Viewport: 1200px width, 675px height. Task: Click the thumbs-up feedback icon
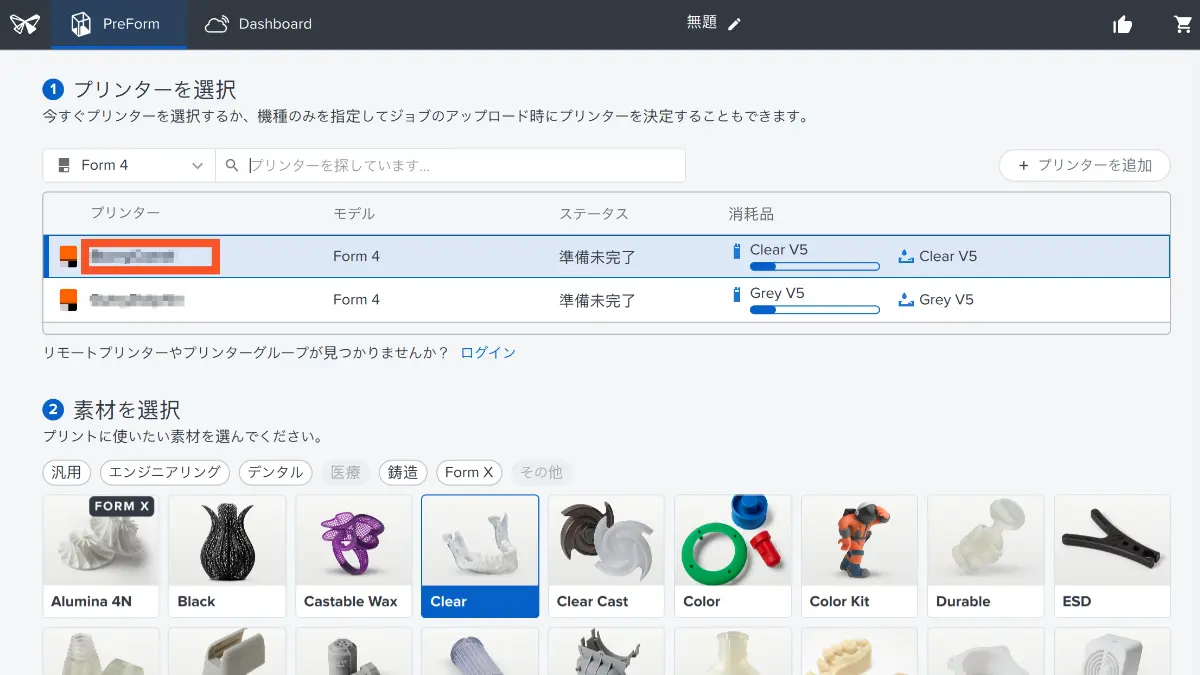click(1122, 25)
